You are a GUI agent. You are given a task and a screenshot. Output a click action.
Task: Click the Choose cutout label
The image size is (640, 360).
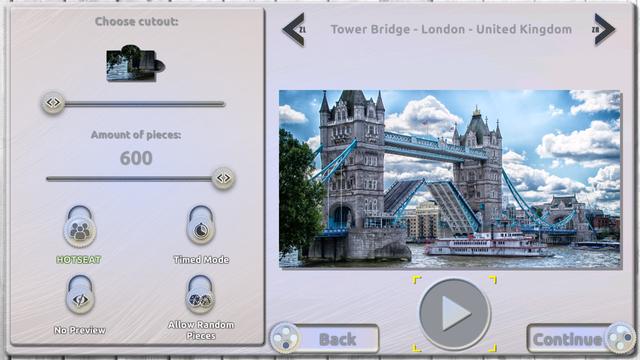pyautogui.click(x=136, y=22)
